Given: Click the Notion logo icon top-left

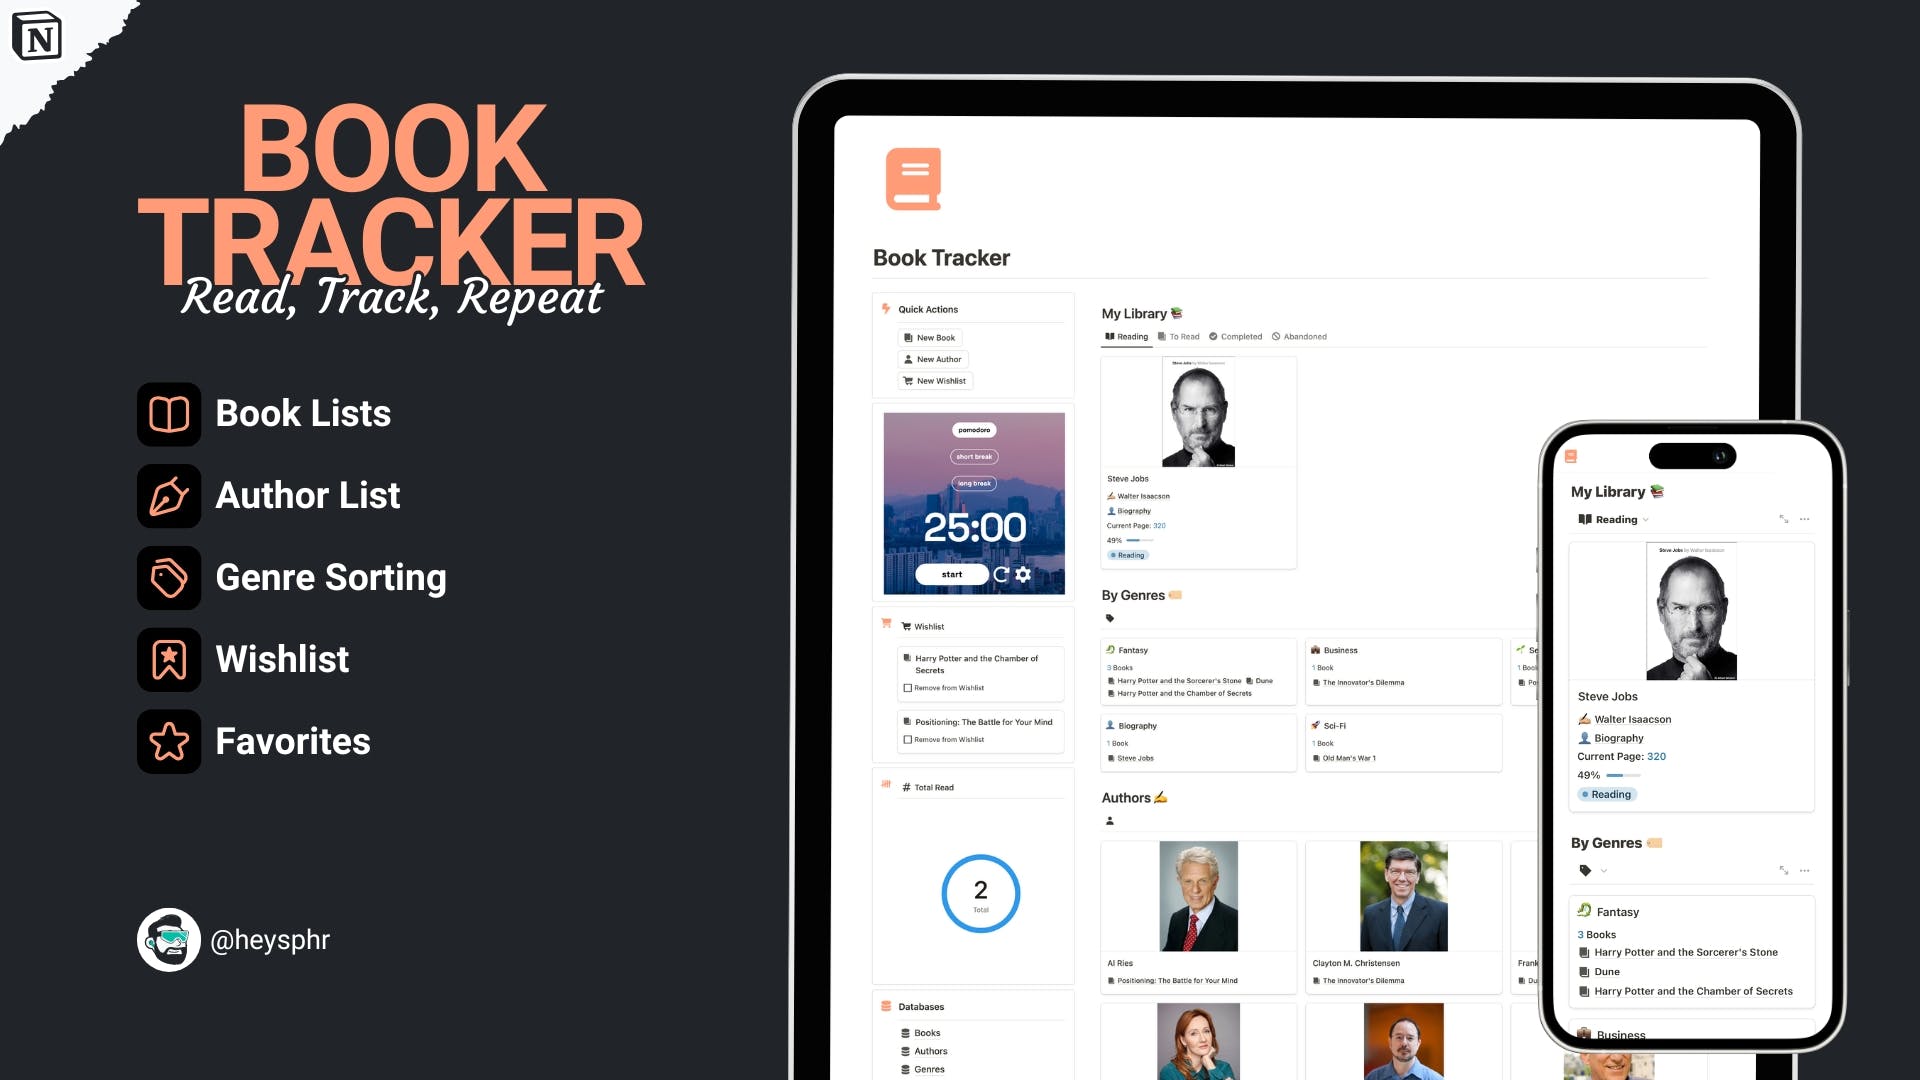Looking at the screenshot, I should [37, 36].
